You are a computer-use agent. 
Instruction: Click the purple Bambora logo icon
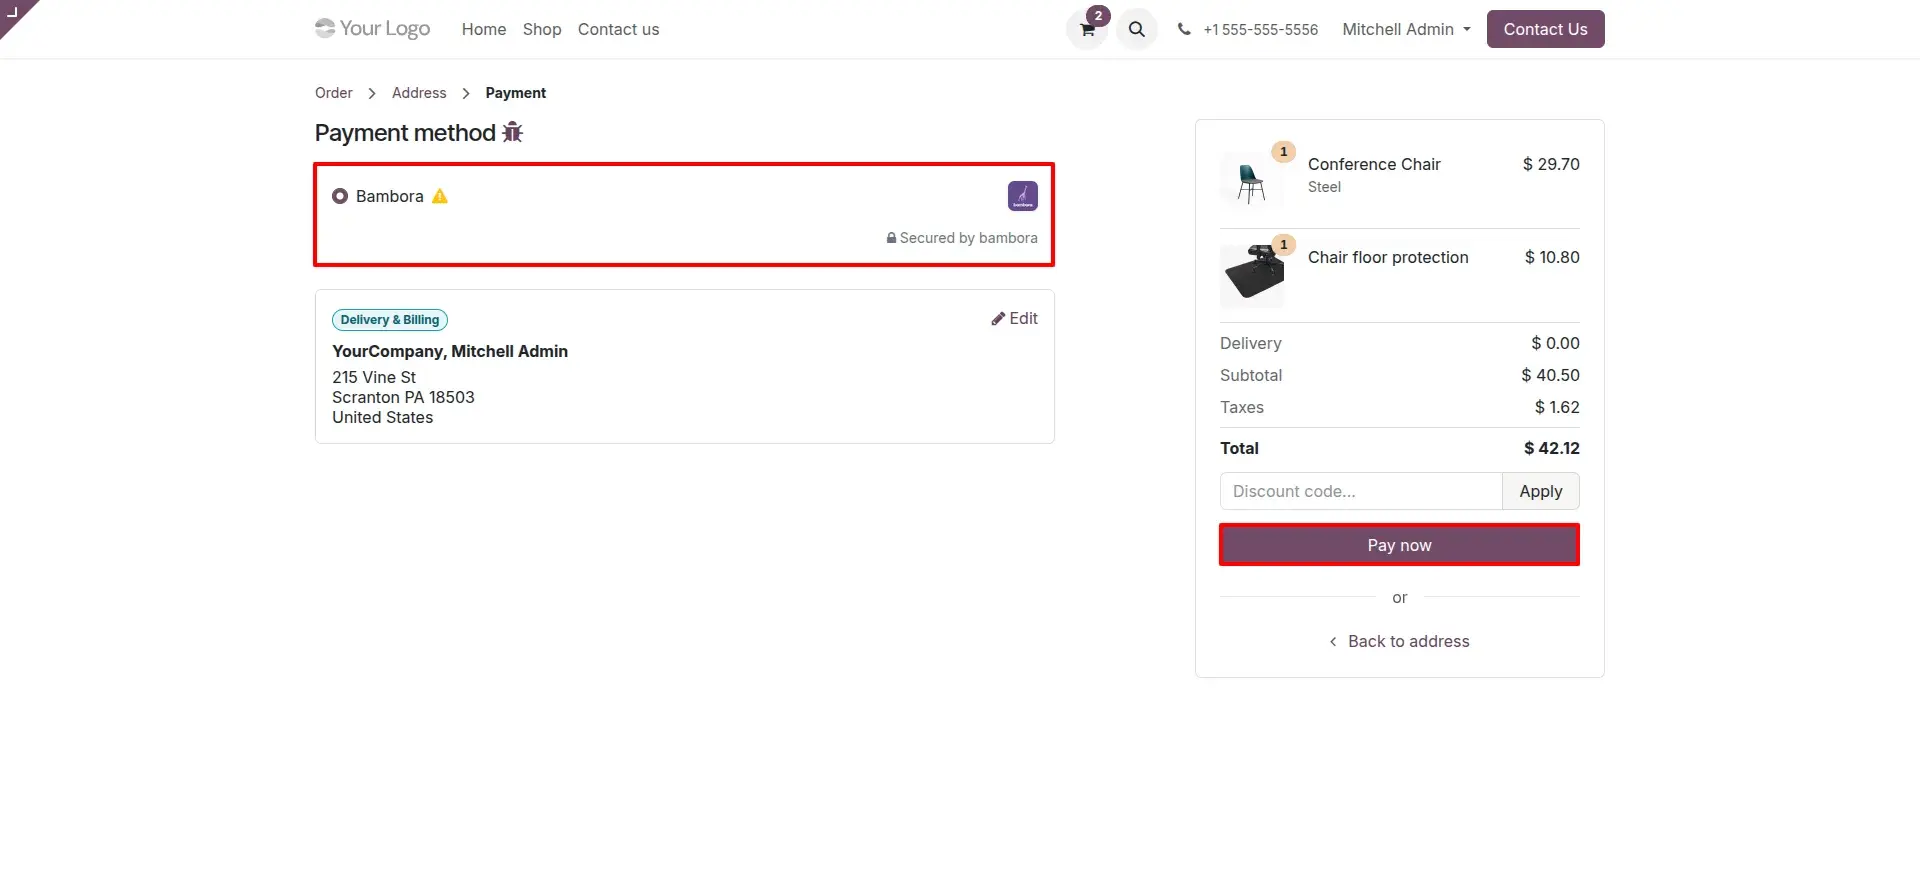pos(1022,196)
